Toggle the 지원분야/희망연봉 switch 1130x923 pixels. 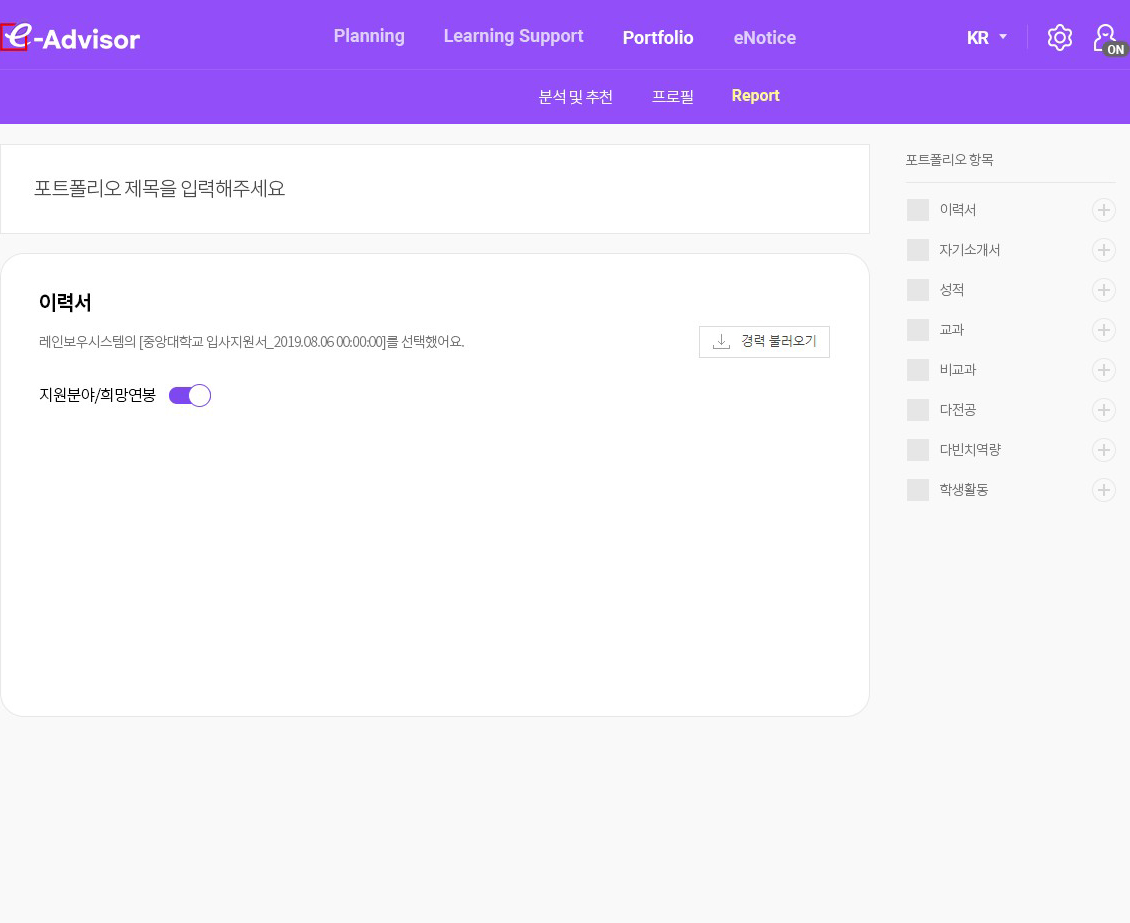click(190, 395)
